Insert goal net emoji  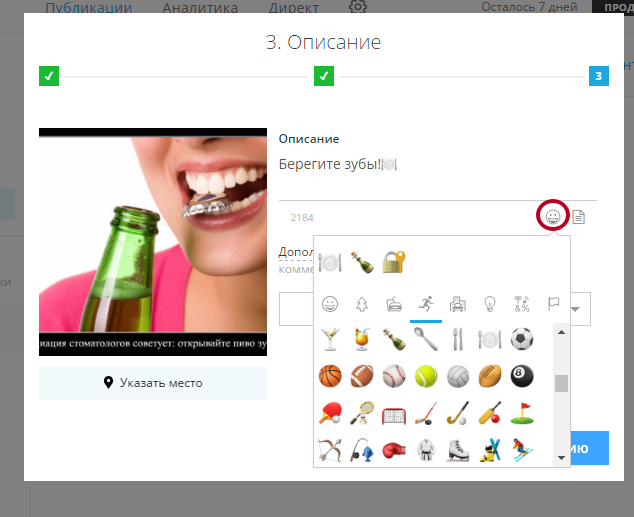(394, 415)
